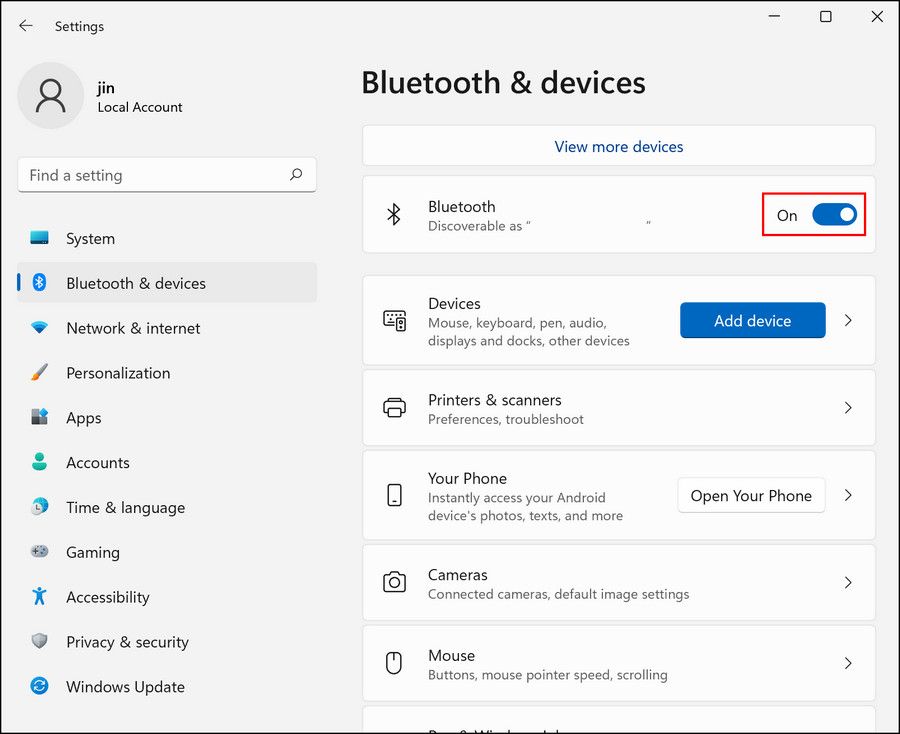Image resolution: width=900 pixels, height=734 pixels.
Task: Click the Add device button
Action: (752, 320)
